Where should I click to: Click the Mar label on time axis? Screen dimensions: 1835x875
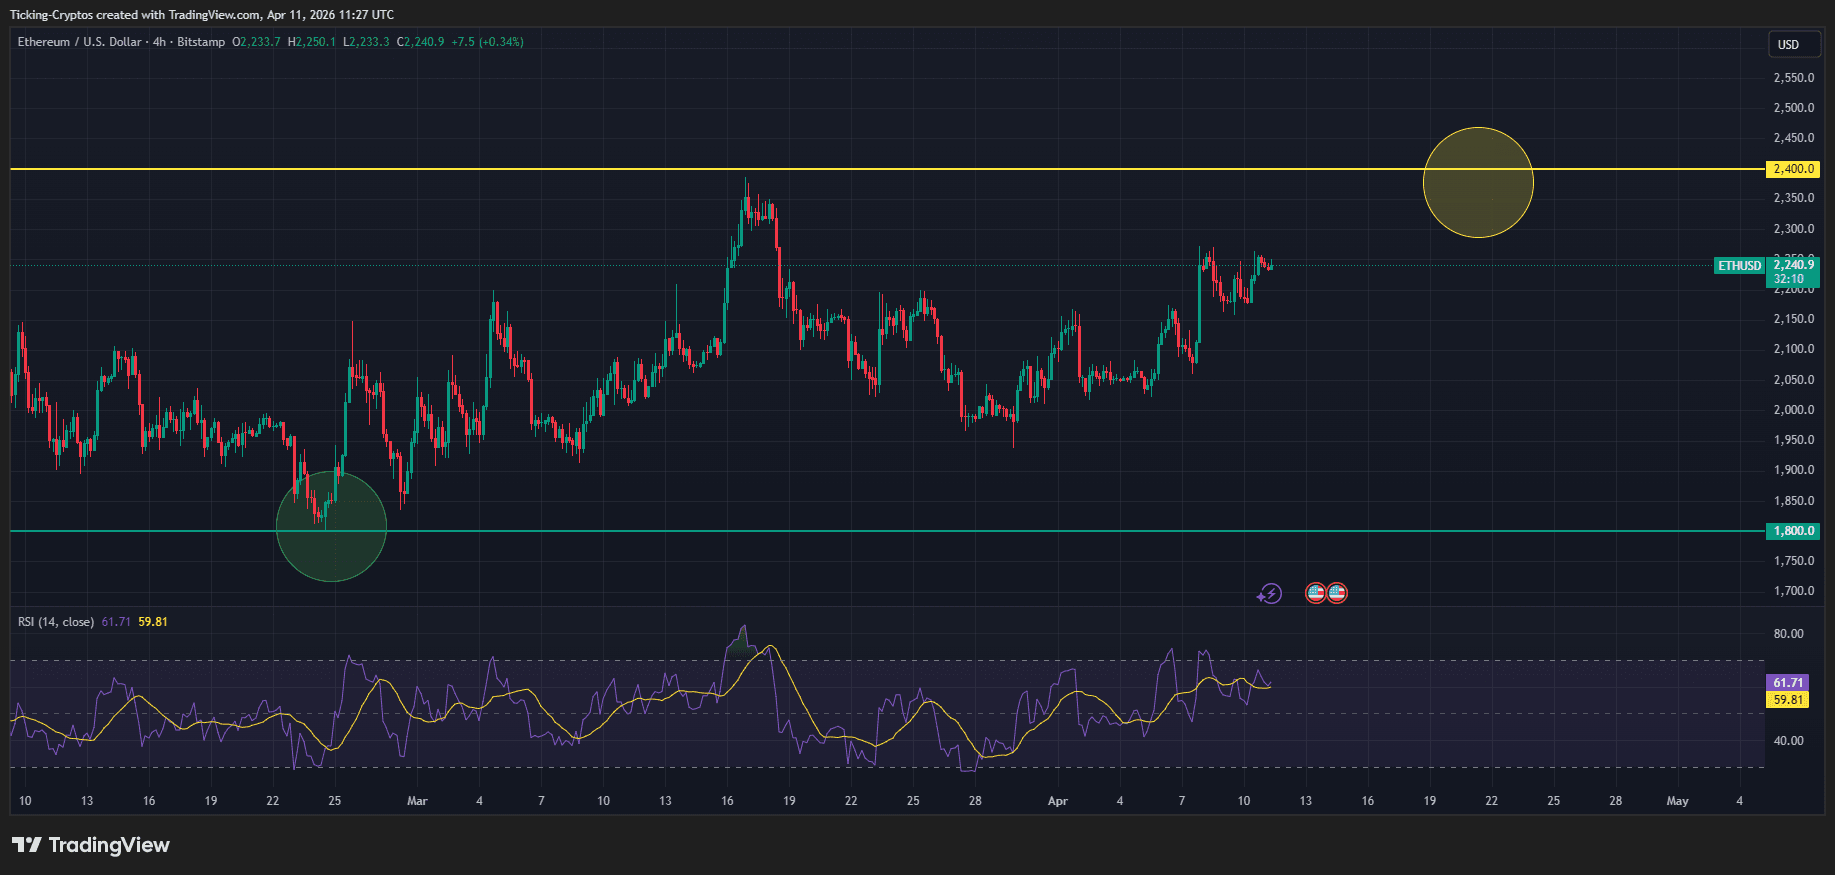(x=417, y=801)
